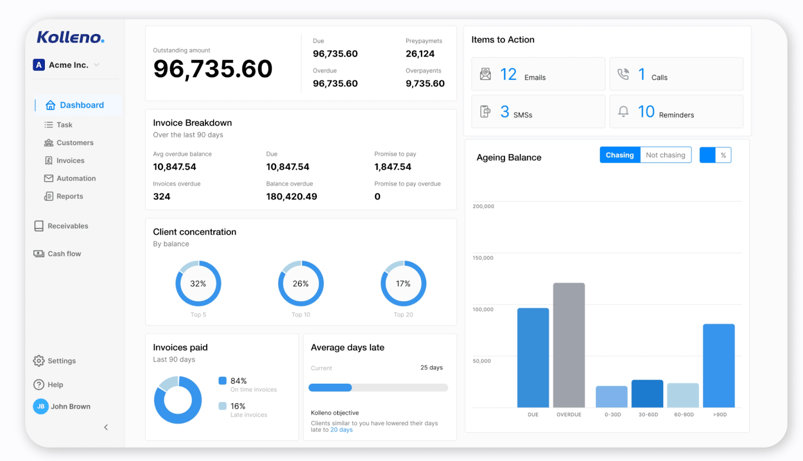
Task: Click the gray OVERDUE bar in chart
Action: (x=569, y=345)
